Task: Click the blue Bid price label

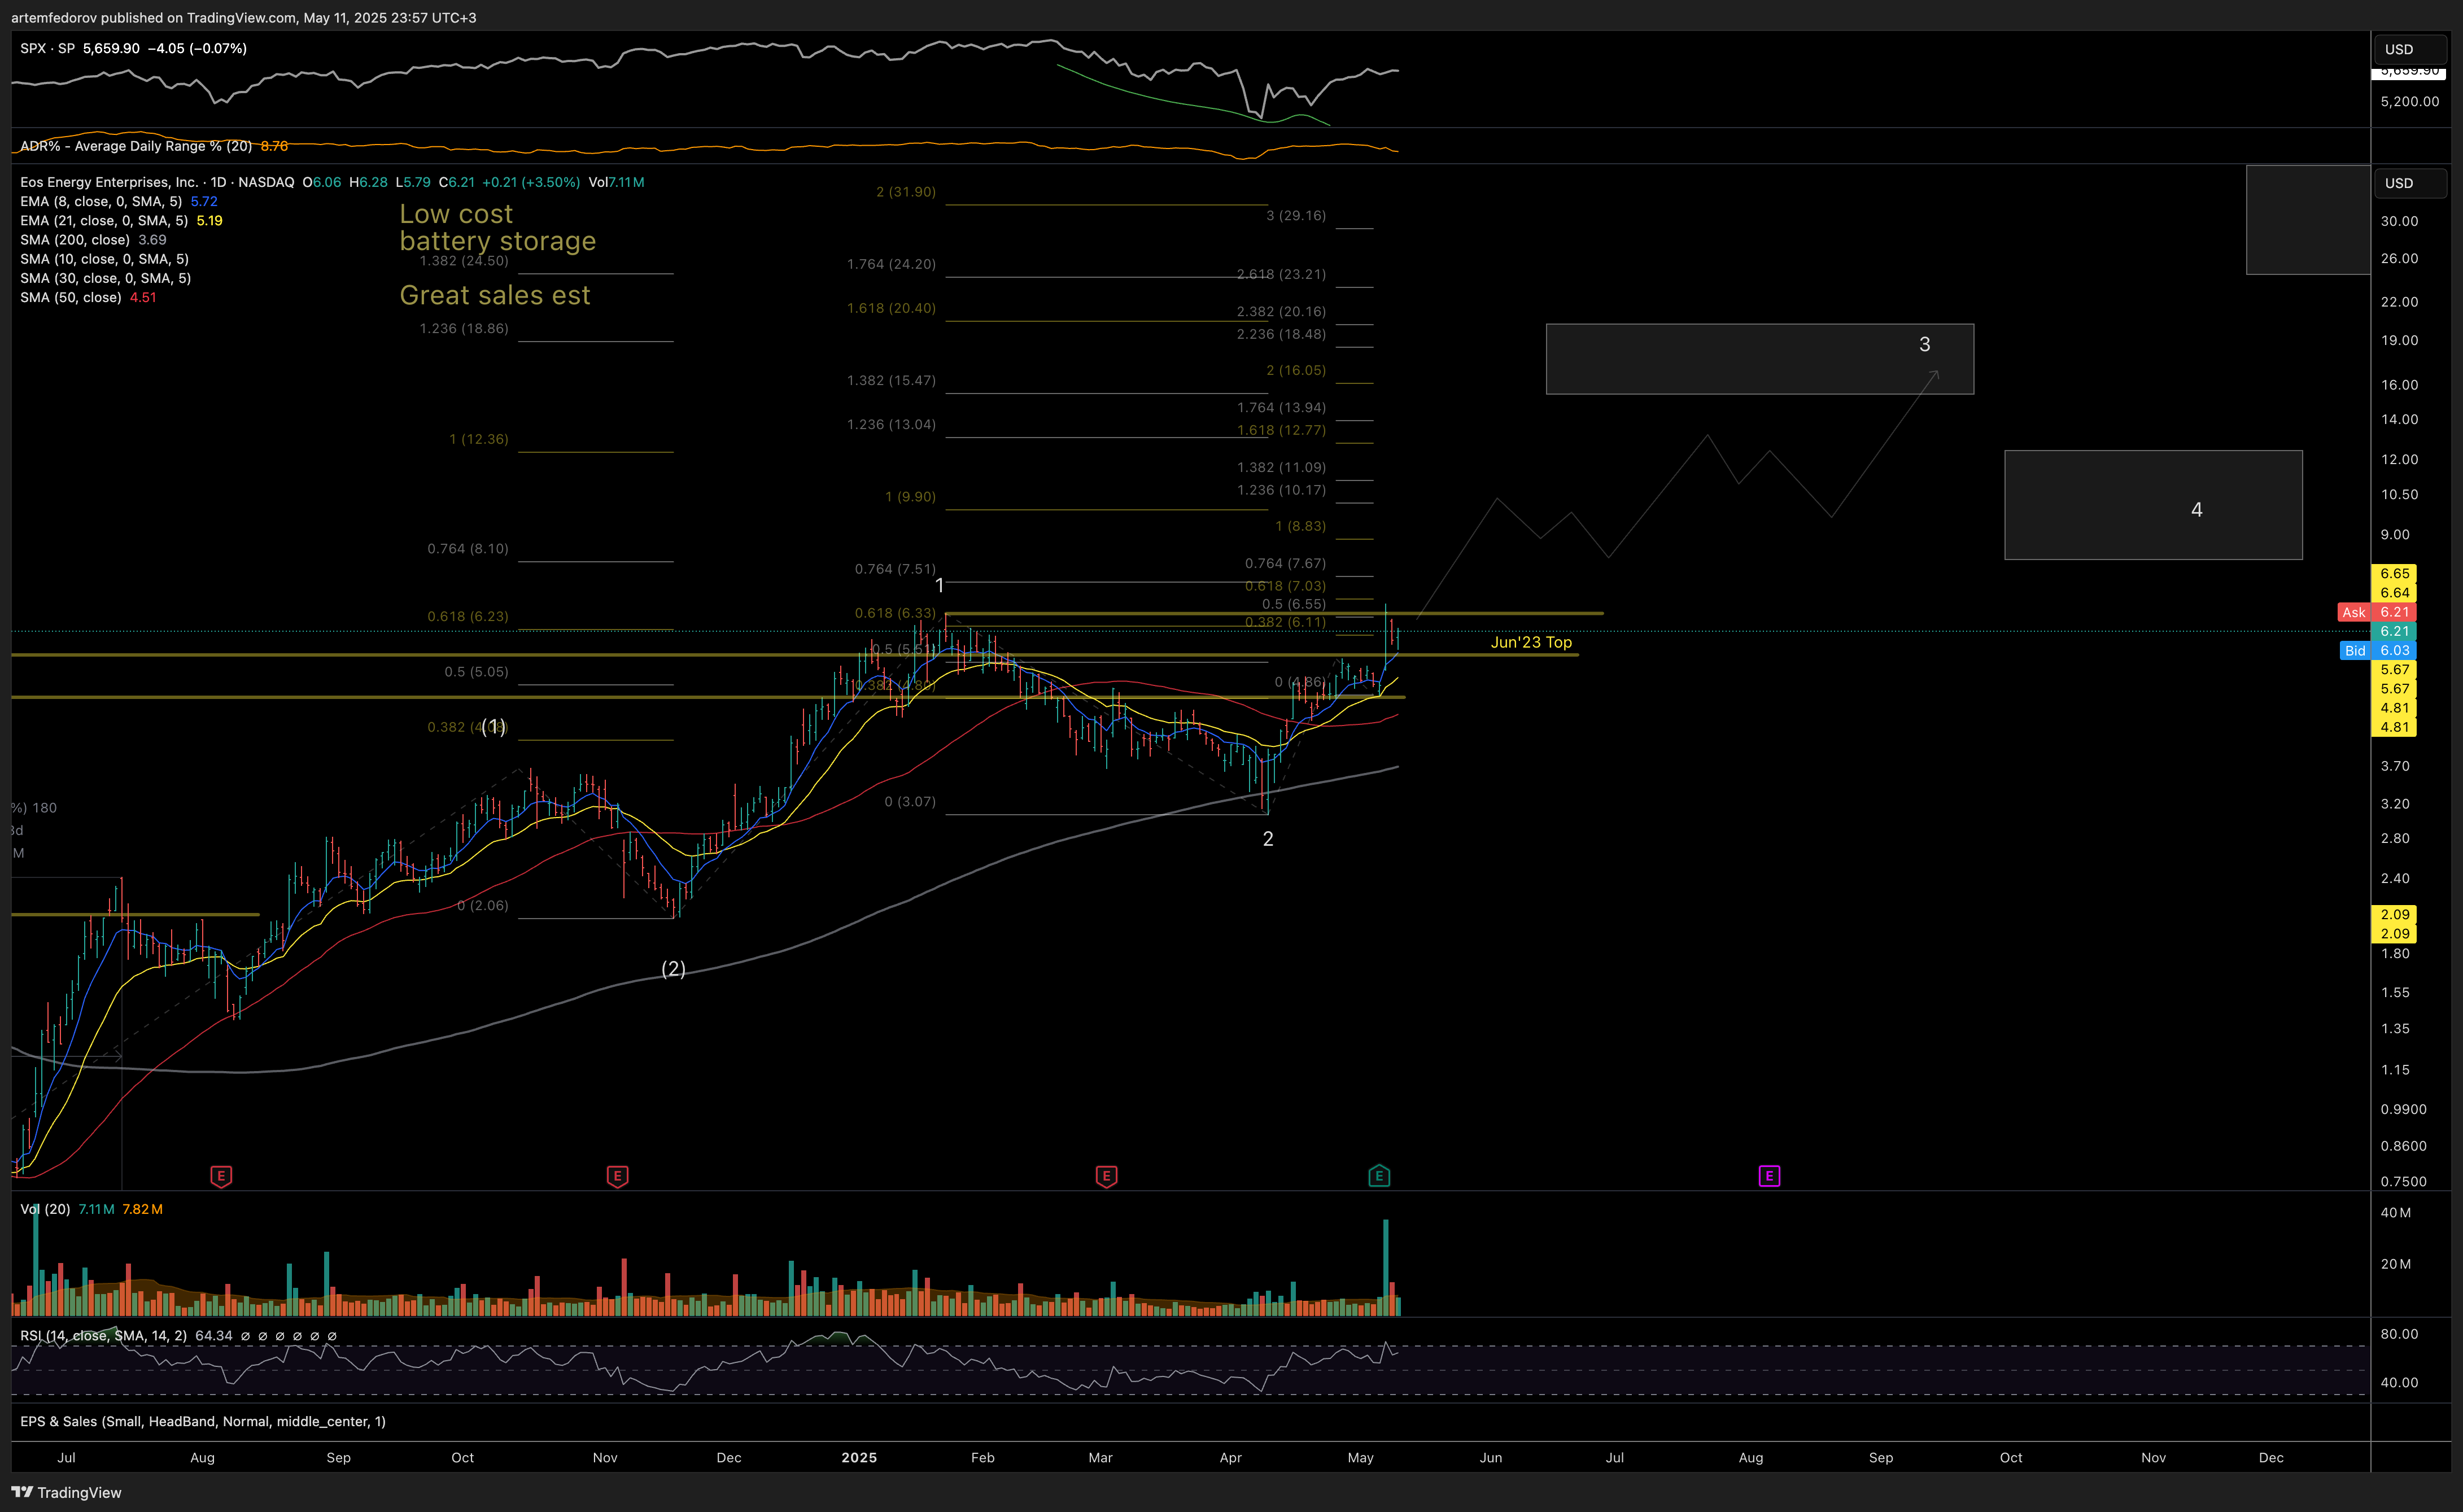Action: (x=2376, y=650)
